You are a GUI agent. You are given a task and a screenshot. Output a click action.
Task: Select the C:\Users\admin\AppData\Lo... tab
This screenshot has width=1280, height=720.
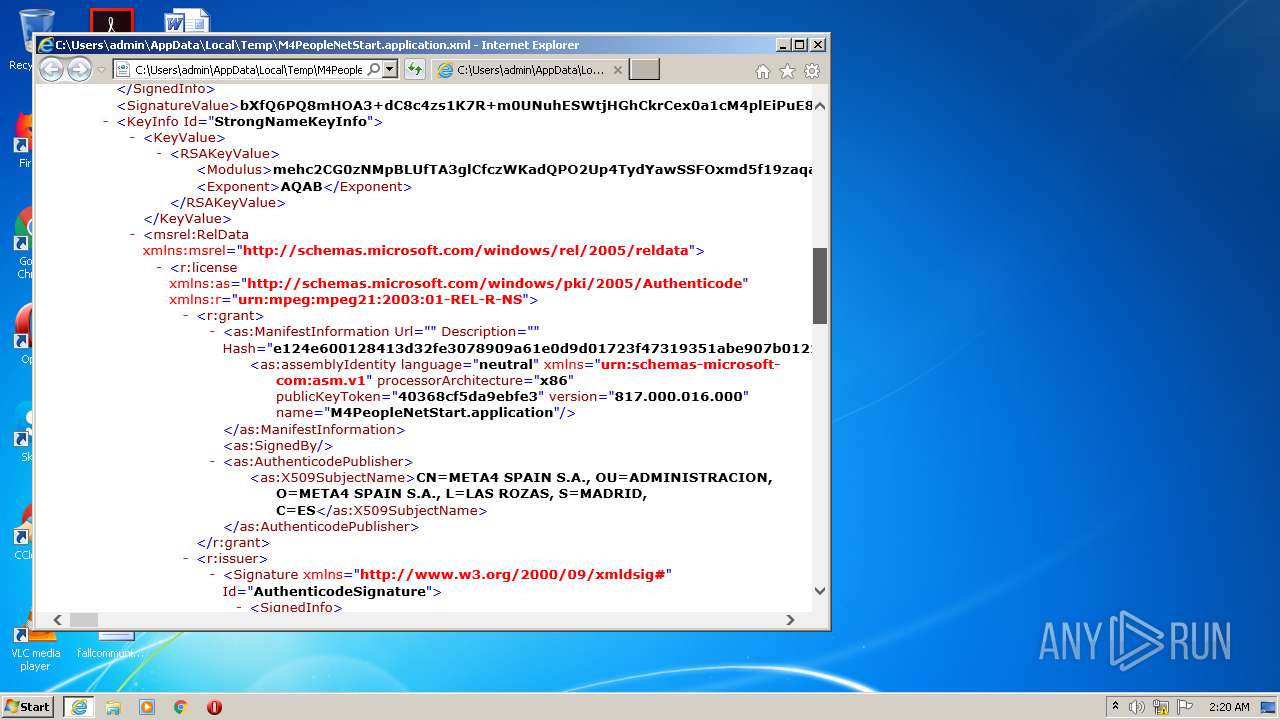point(530,69)
